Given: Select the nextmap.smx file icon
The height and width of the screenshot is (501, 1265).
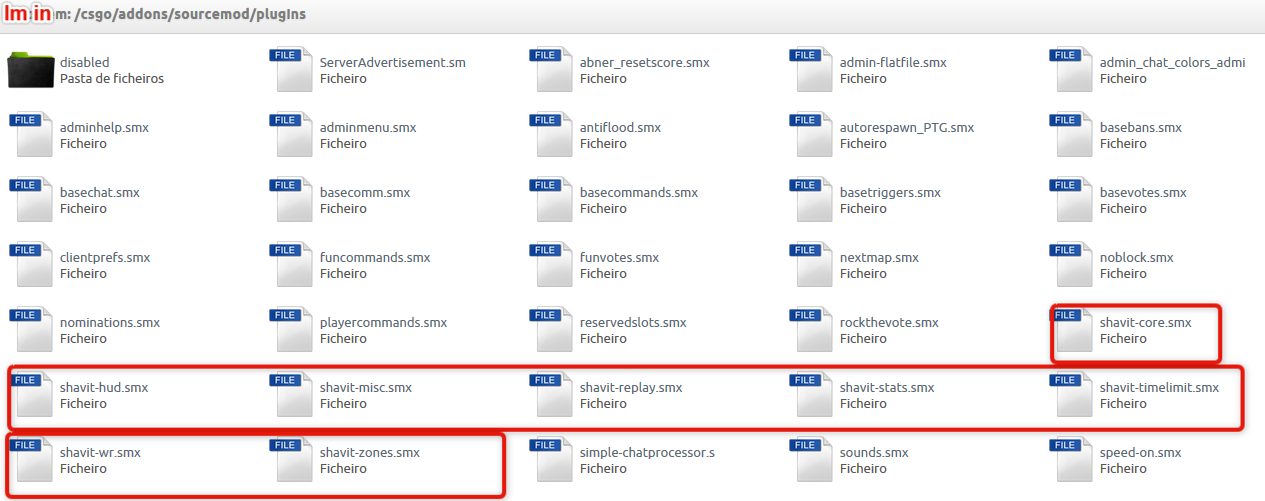Looking at the screenshot, I should pyautogui.click(x=811, y=265).
